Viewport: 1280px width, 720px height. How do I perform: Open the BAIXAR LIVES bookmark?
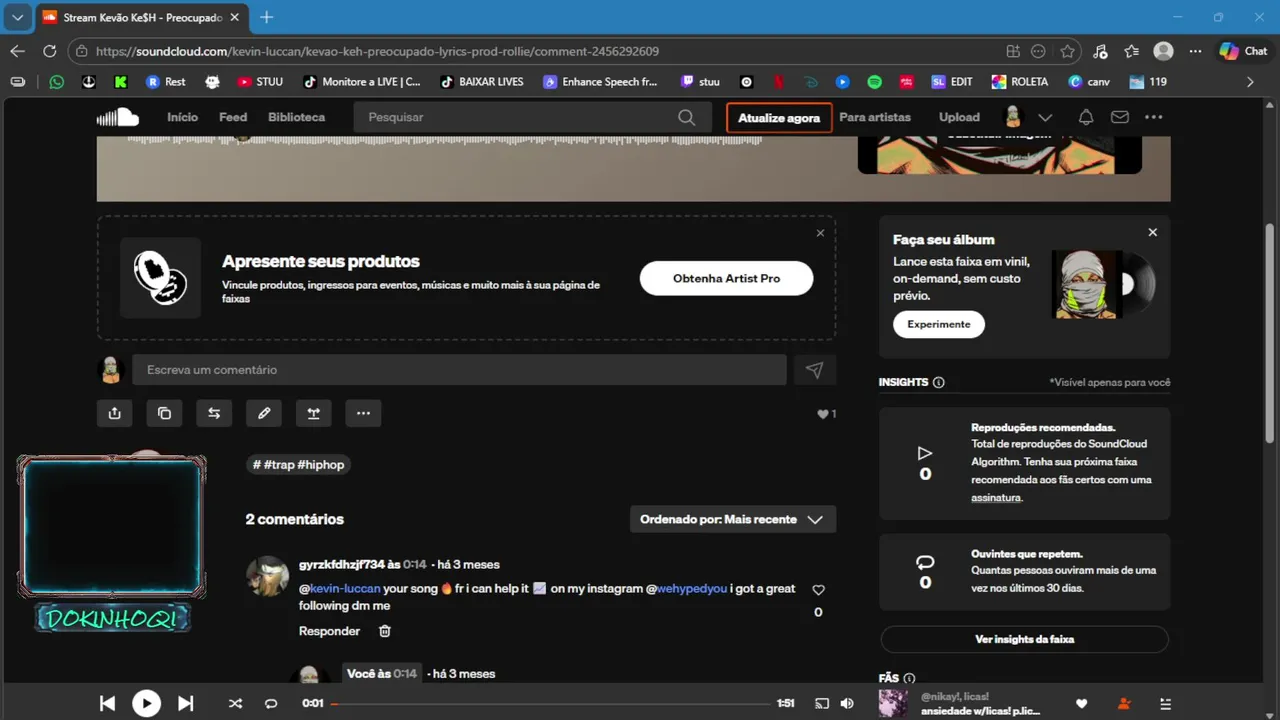(x=482, y=82)
